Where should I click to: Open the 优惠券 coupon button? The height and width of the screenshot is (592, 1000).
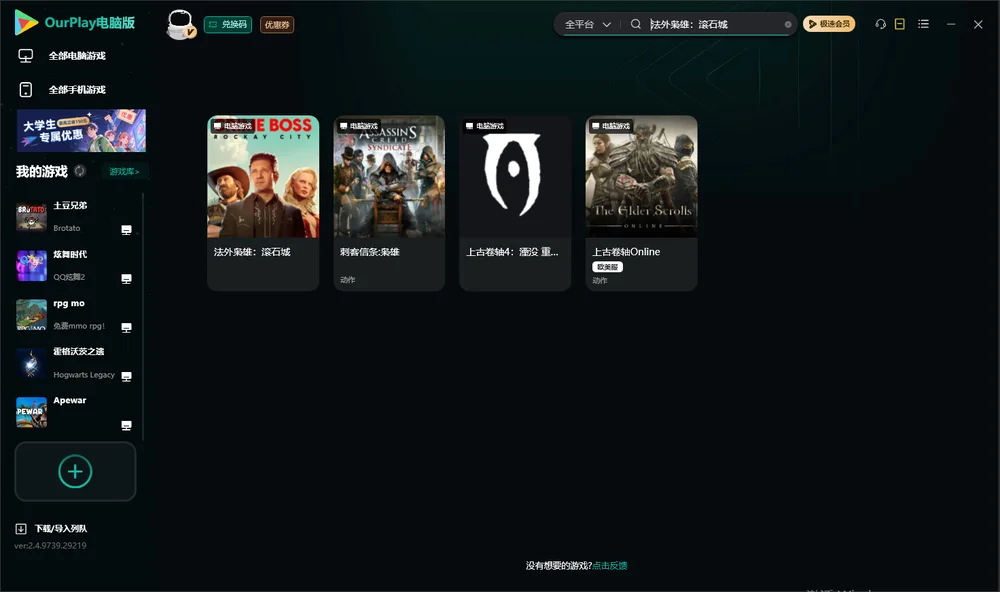pos(277,24)
